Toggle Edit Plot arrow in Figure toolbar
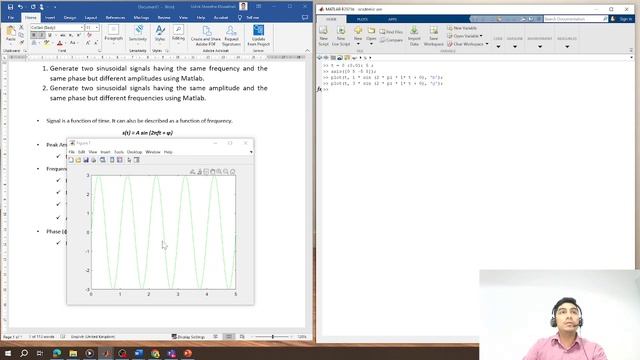This screenshot has height=360, width=640. tap(129, 160)
